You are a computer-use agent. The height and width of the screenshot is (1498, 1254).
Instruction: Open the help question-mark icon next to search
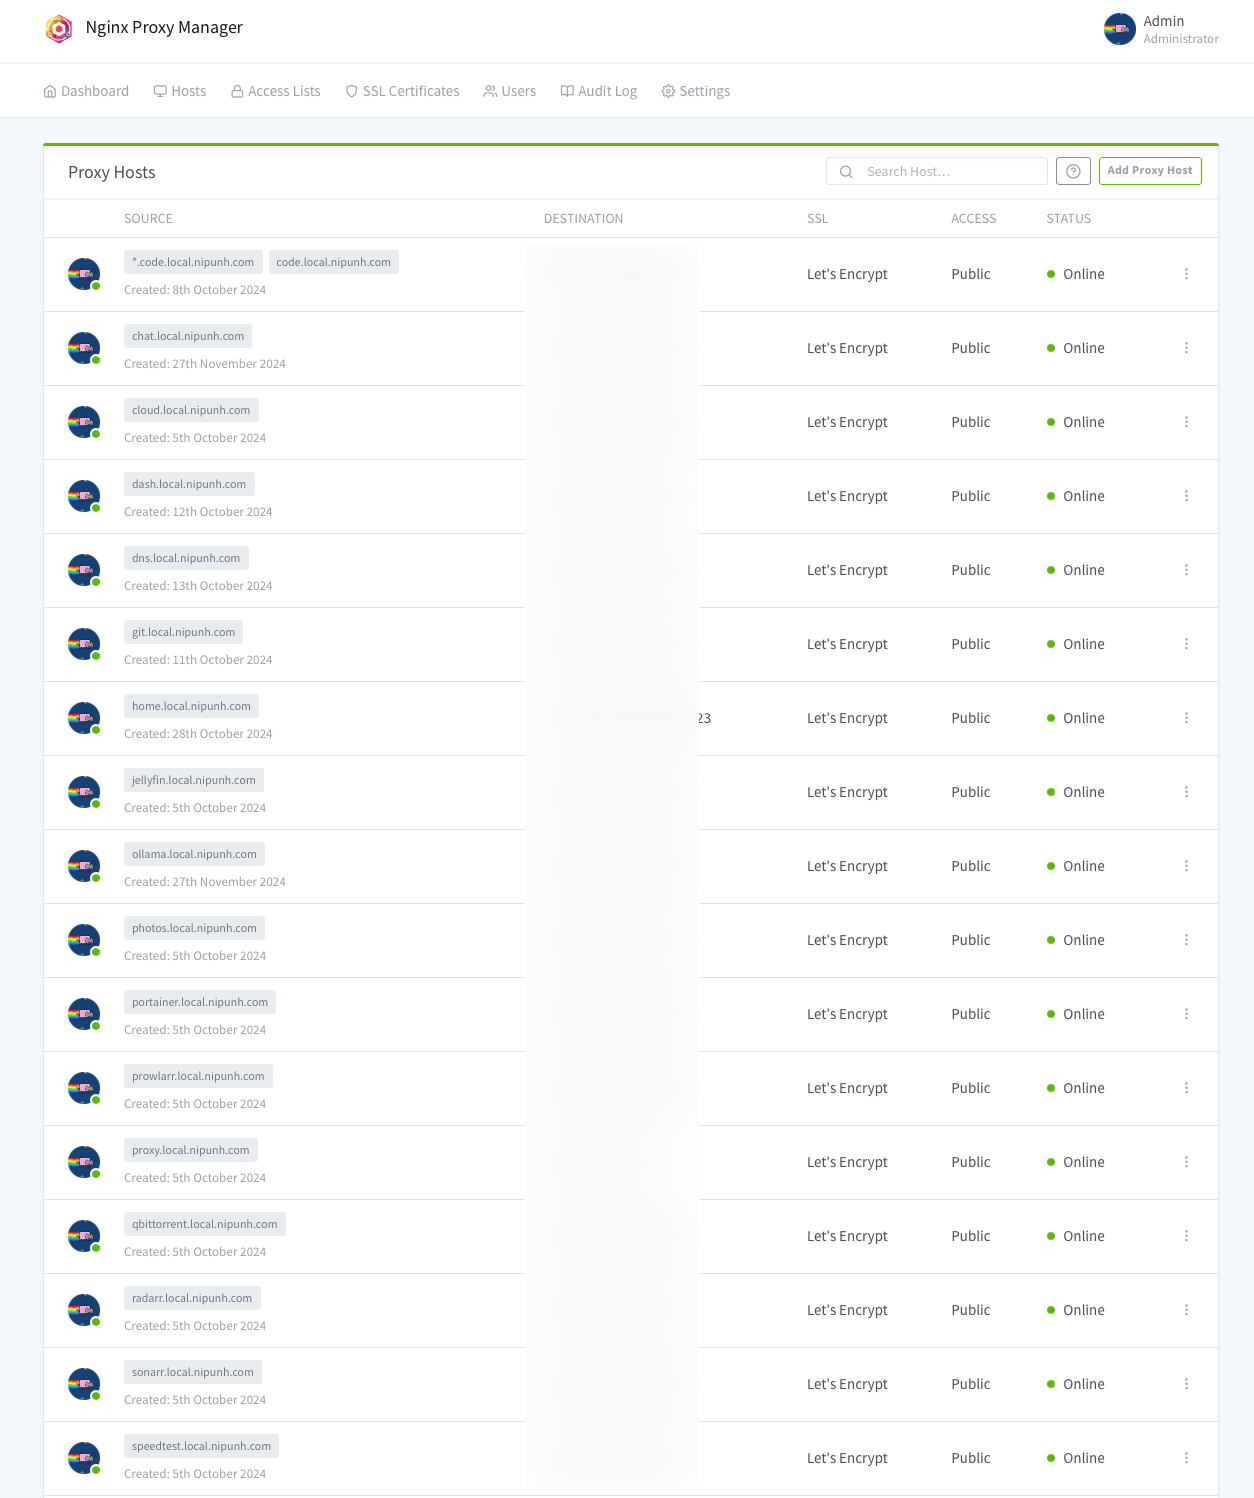coord(1073,171)
